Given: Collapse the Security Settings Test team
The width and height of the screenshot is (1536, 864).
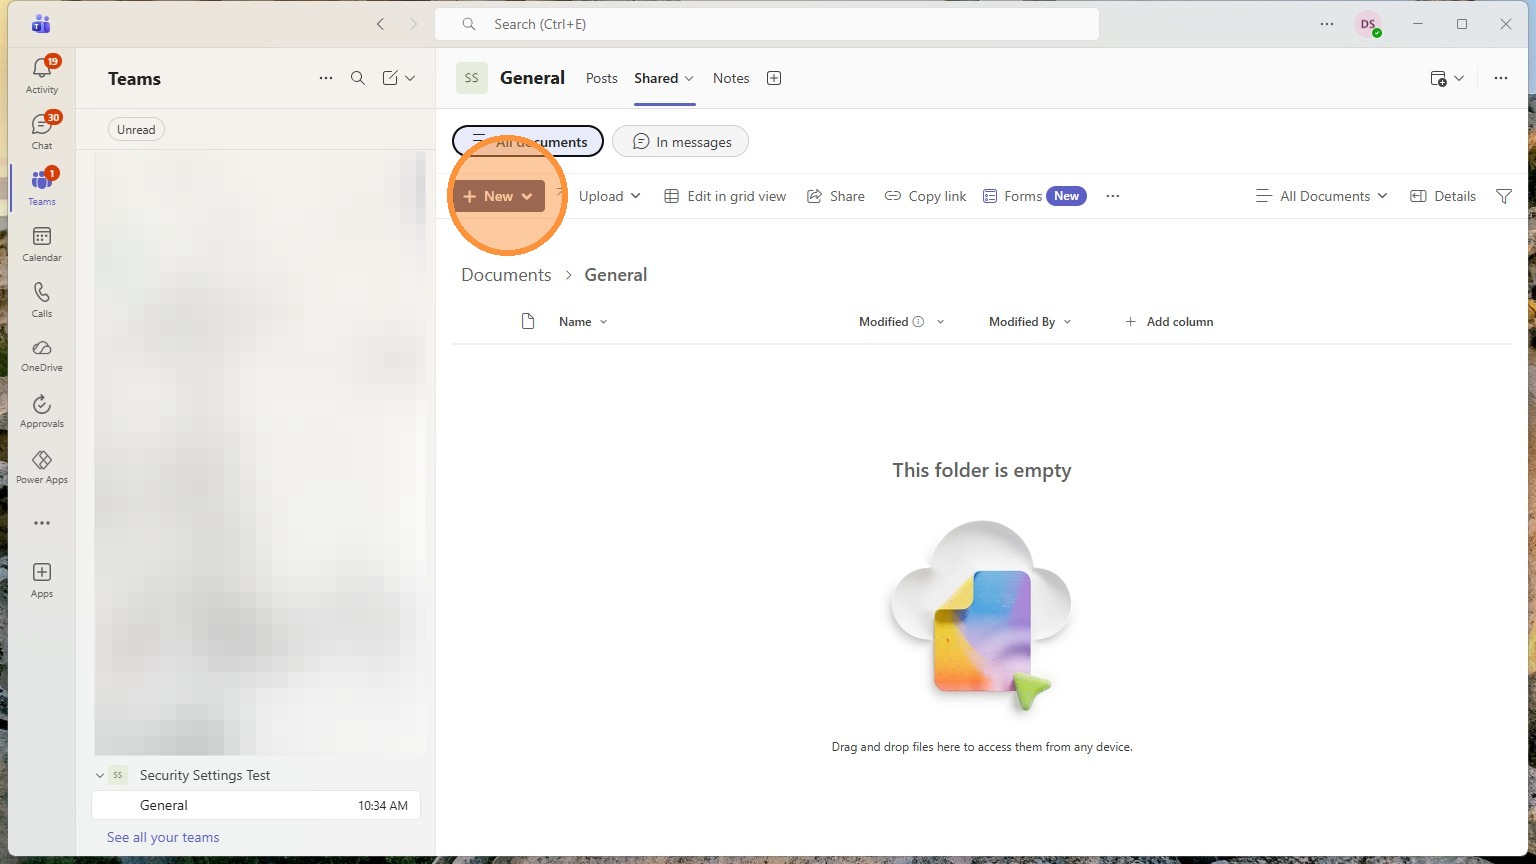Looking at the screenshot, I should 100,776.
